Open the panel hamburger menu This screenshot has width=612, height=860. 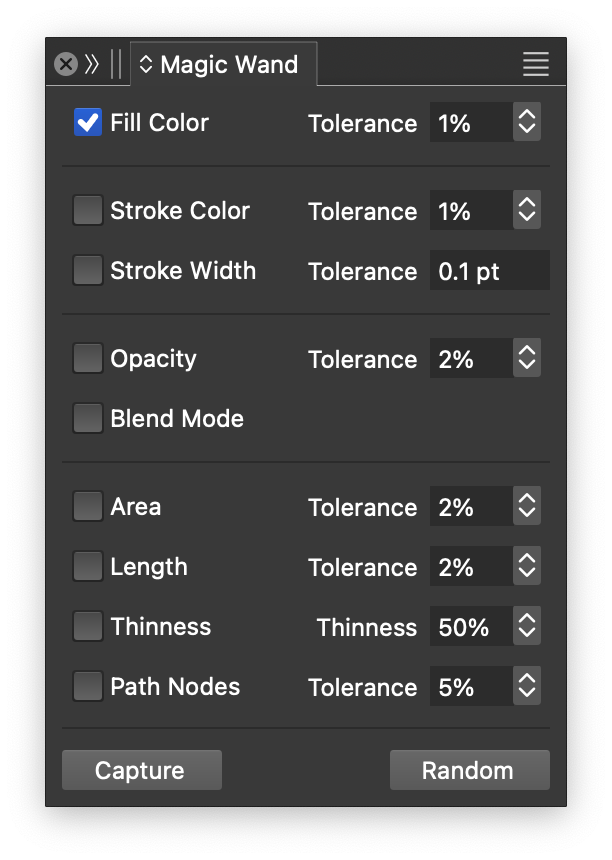[536, 65]
